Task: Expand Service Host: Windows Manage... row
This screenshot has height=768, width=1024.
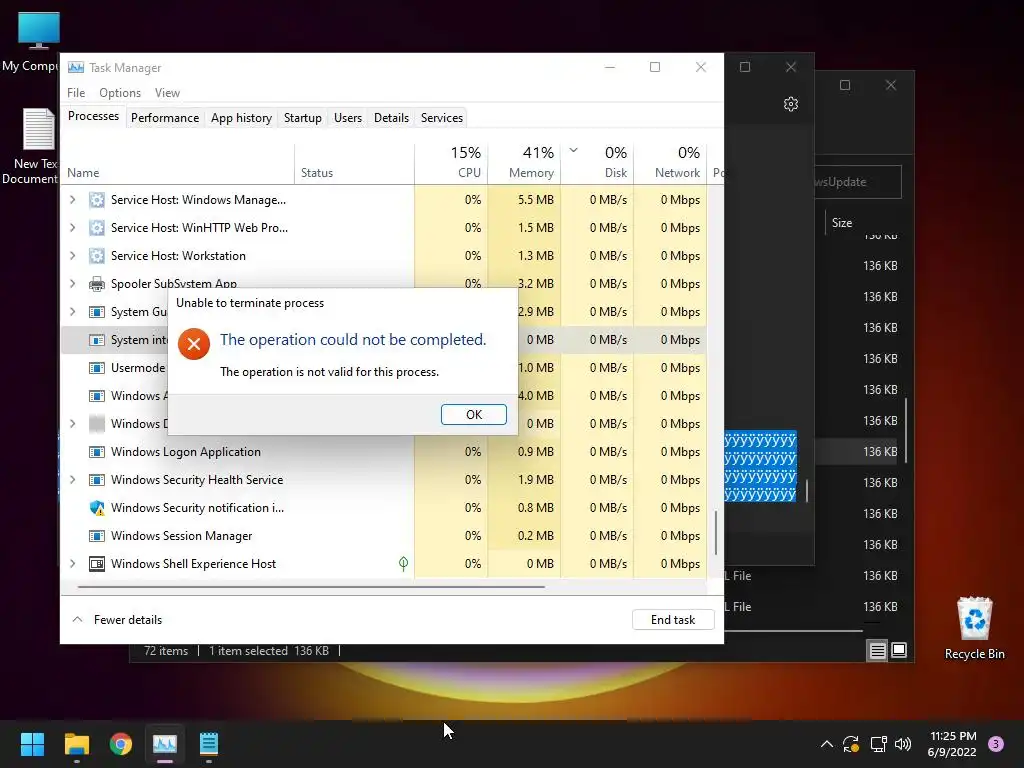Action: tap(72, 200)
